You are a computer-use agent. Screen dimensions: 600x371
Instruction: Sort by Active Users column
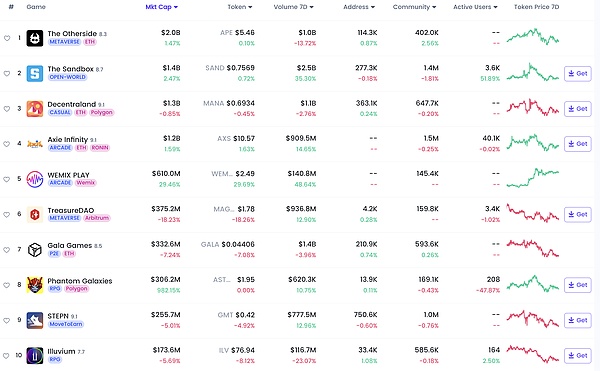[475, 7]
